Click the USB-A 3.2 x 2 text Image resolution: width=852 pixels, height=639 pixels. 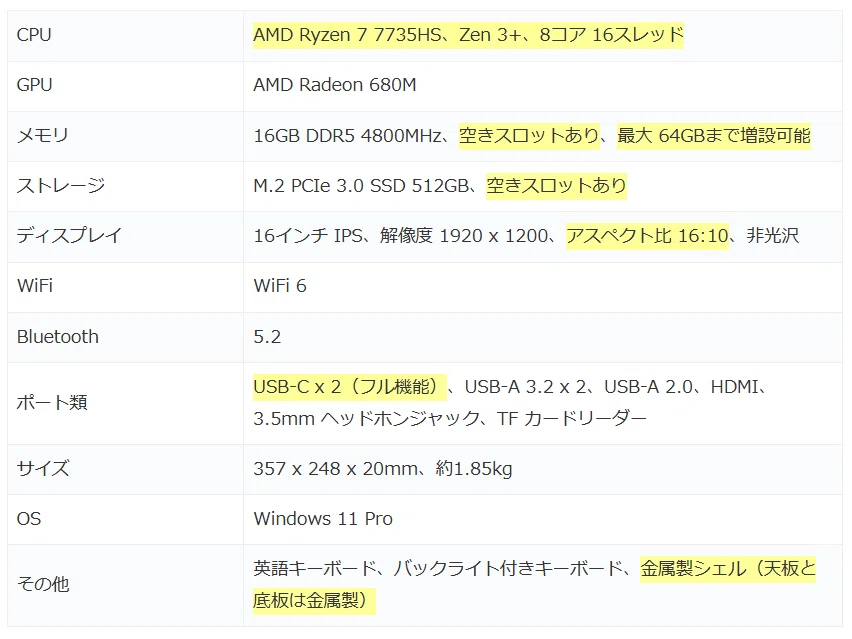point(525,387)
